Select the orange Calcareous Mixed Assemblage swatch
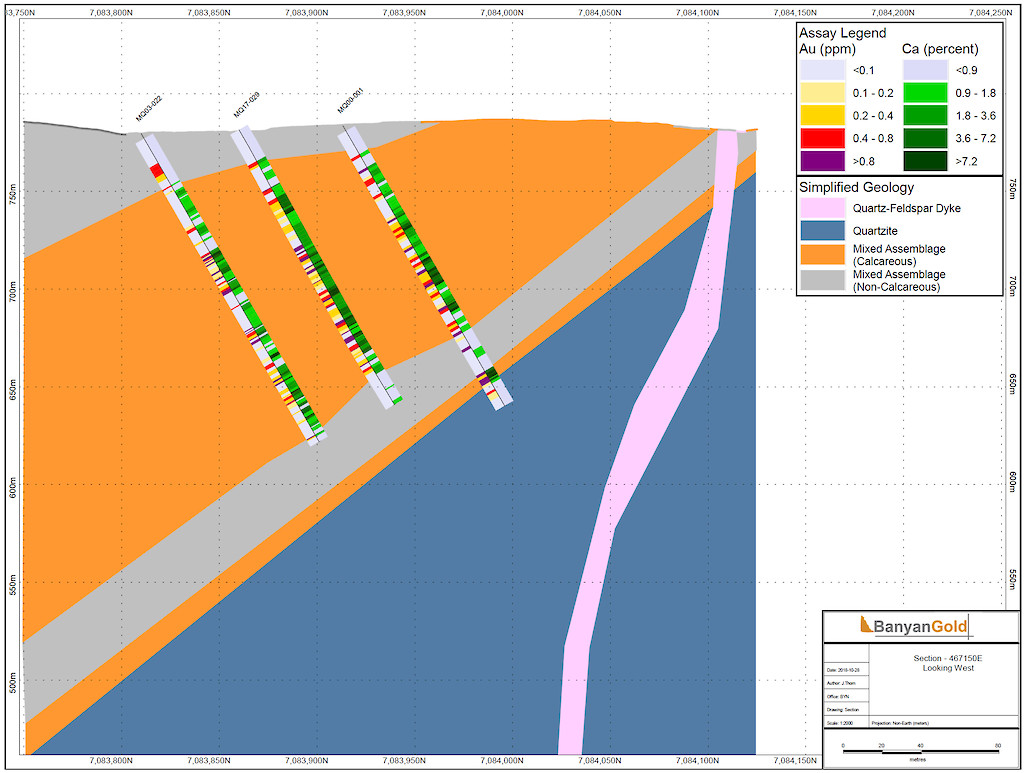The image size is (1024, 773). coord(825,254)
